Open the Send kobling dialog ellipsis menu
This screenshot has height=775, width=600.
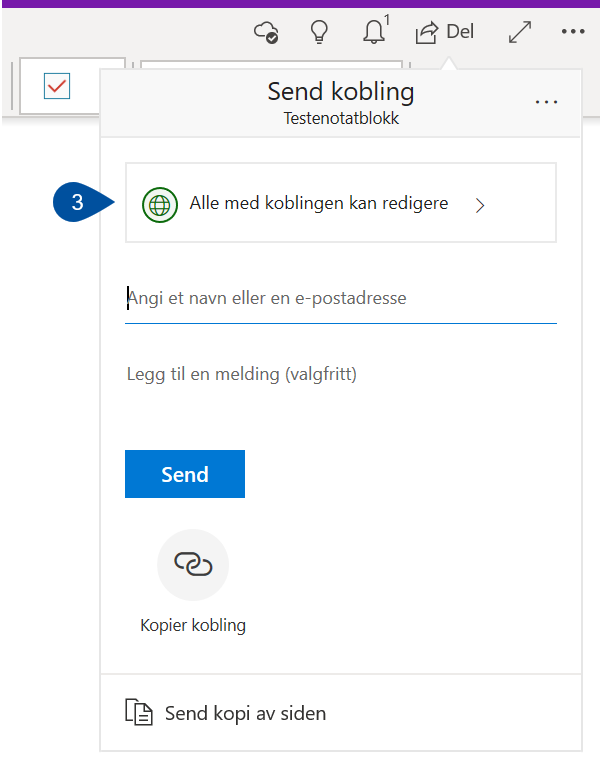[x=546, y=102]
